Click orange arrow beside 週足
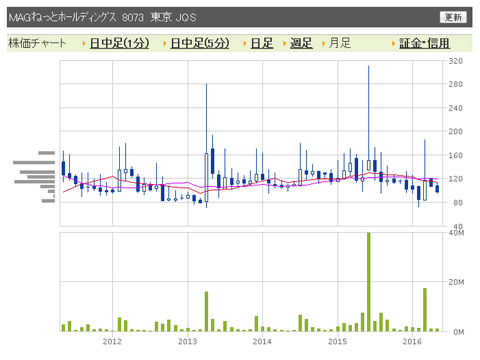Viewport: 480px width, 360px height. (x=284, y=43)
